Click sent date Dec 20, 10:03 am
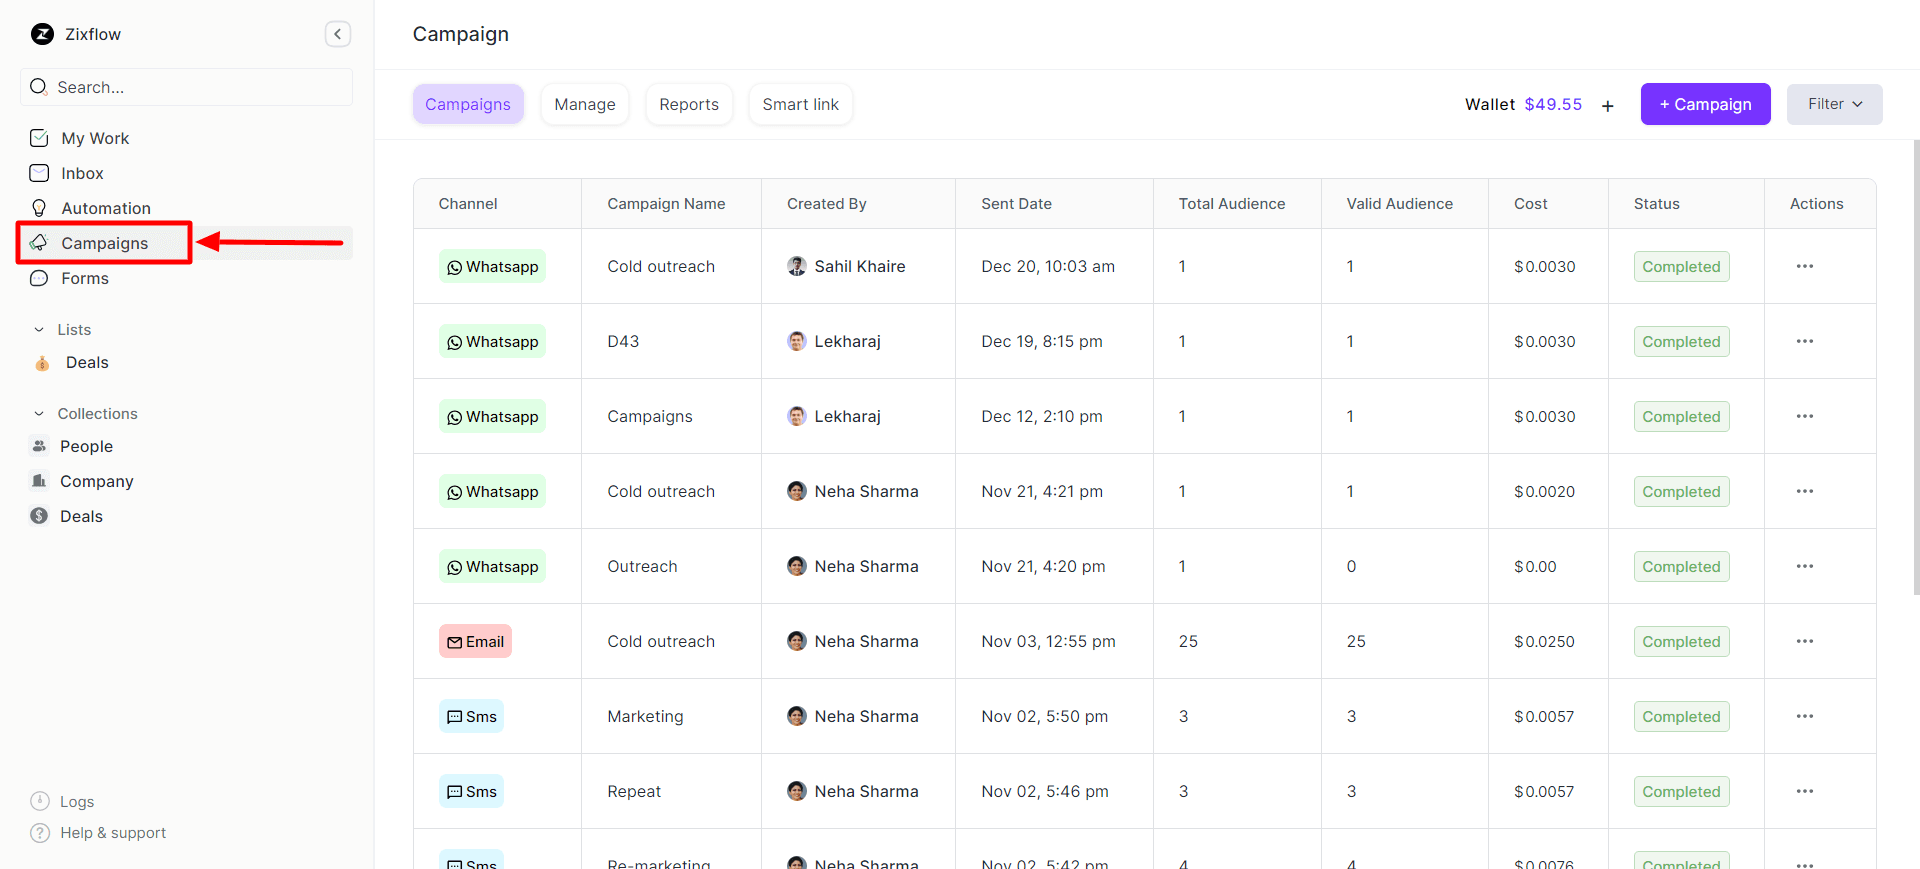Image resolution: width=1920 pixels, height=869 pixels. (1048, 266)
